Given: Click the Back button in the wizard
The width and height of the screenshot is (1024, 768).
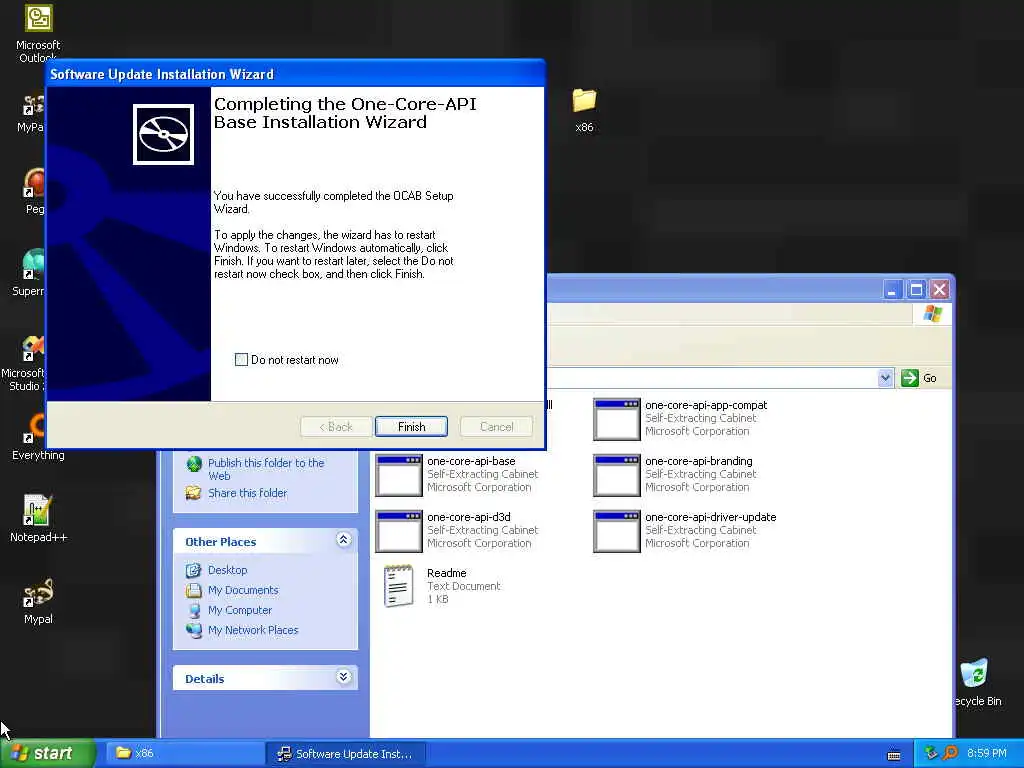Looking at the screenshot, I should coord(336,426).
